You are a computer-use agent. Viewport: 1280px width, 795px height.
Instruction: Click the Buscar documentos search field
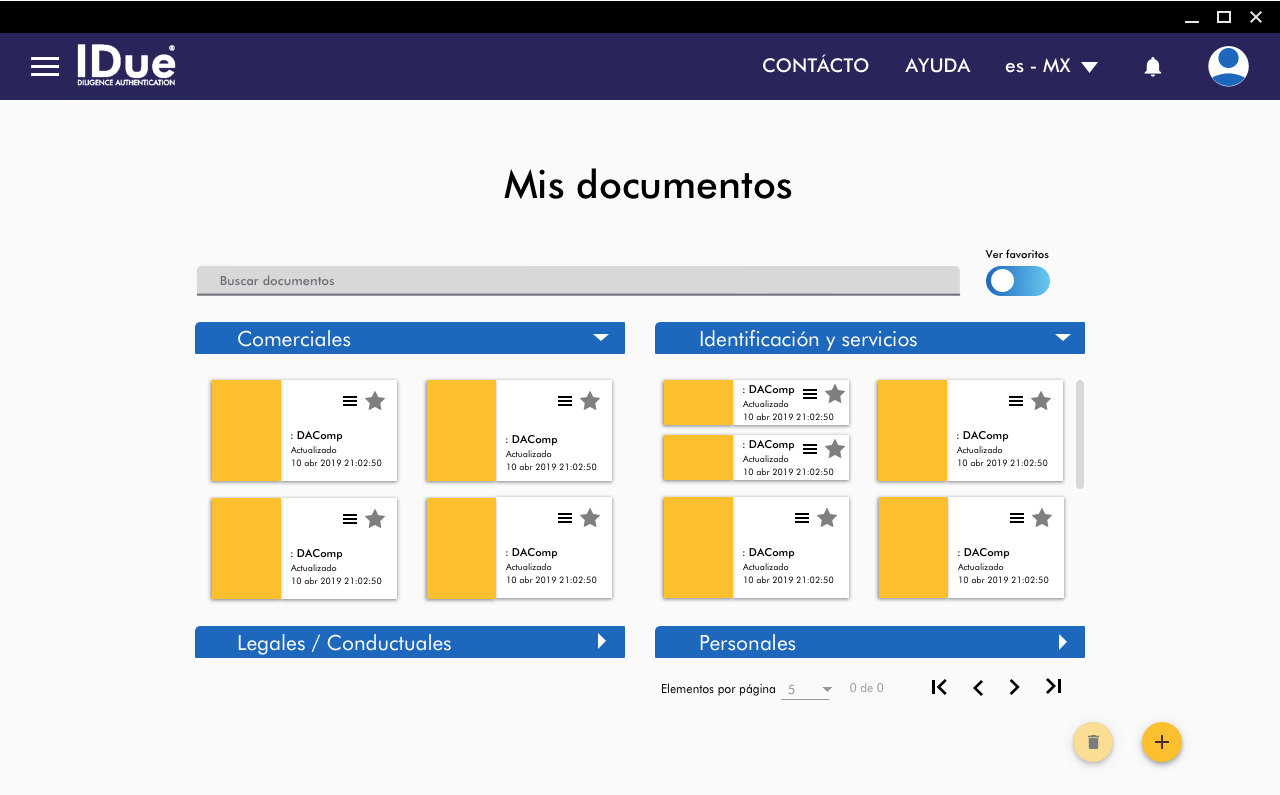(578, 281)
